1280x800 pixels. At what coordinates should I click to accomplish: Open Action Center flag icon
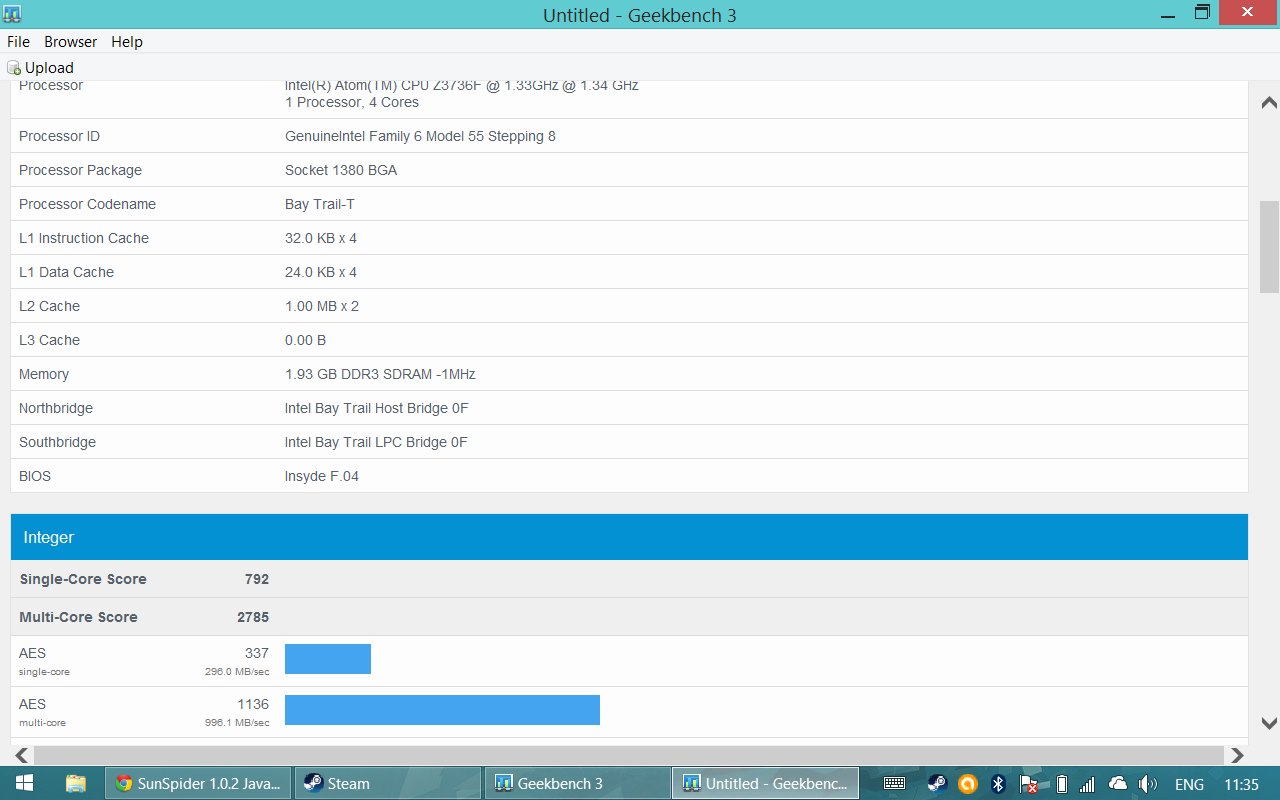tap(1027, 783)
